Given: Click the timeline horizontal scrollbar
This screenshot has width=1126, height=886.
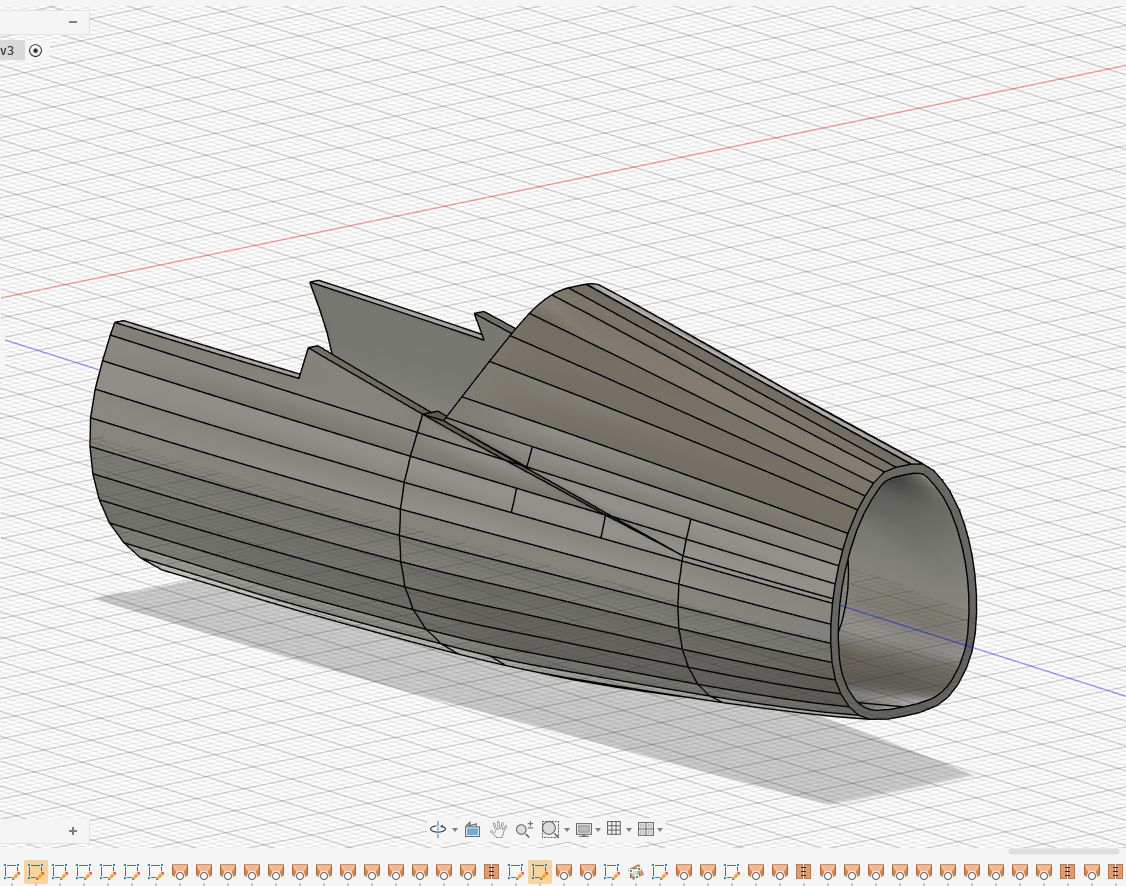Looking at the screenshot, I should [x=1064, y=852].
